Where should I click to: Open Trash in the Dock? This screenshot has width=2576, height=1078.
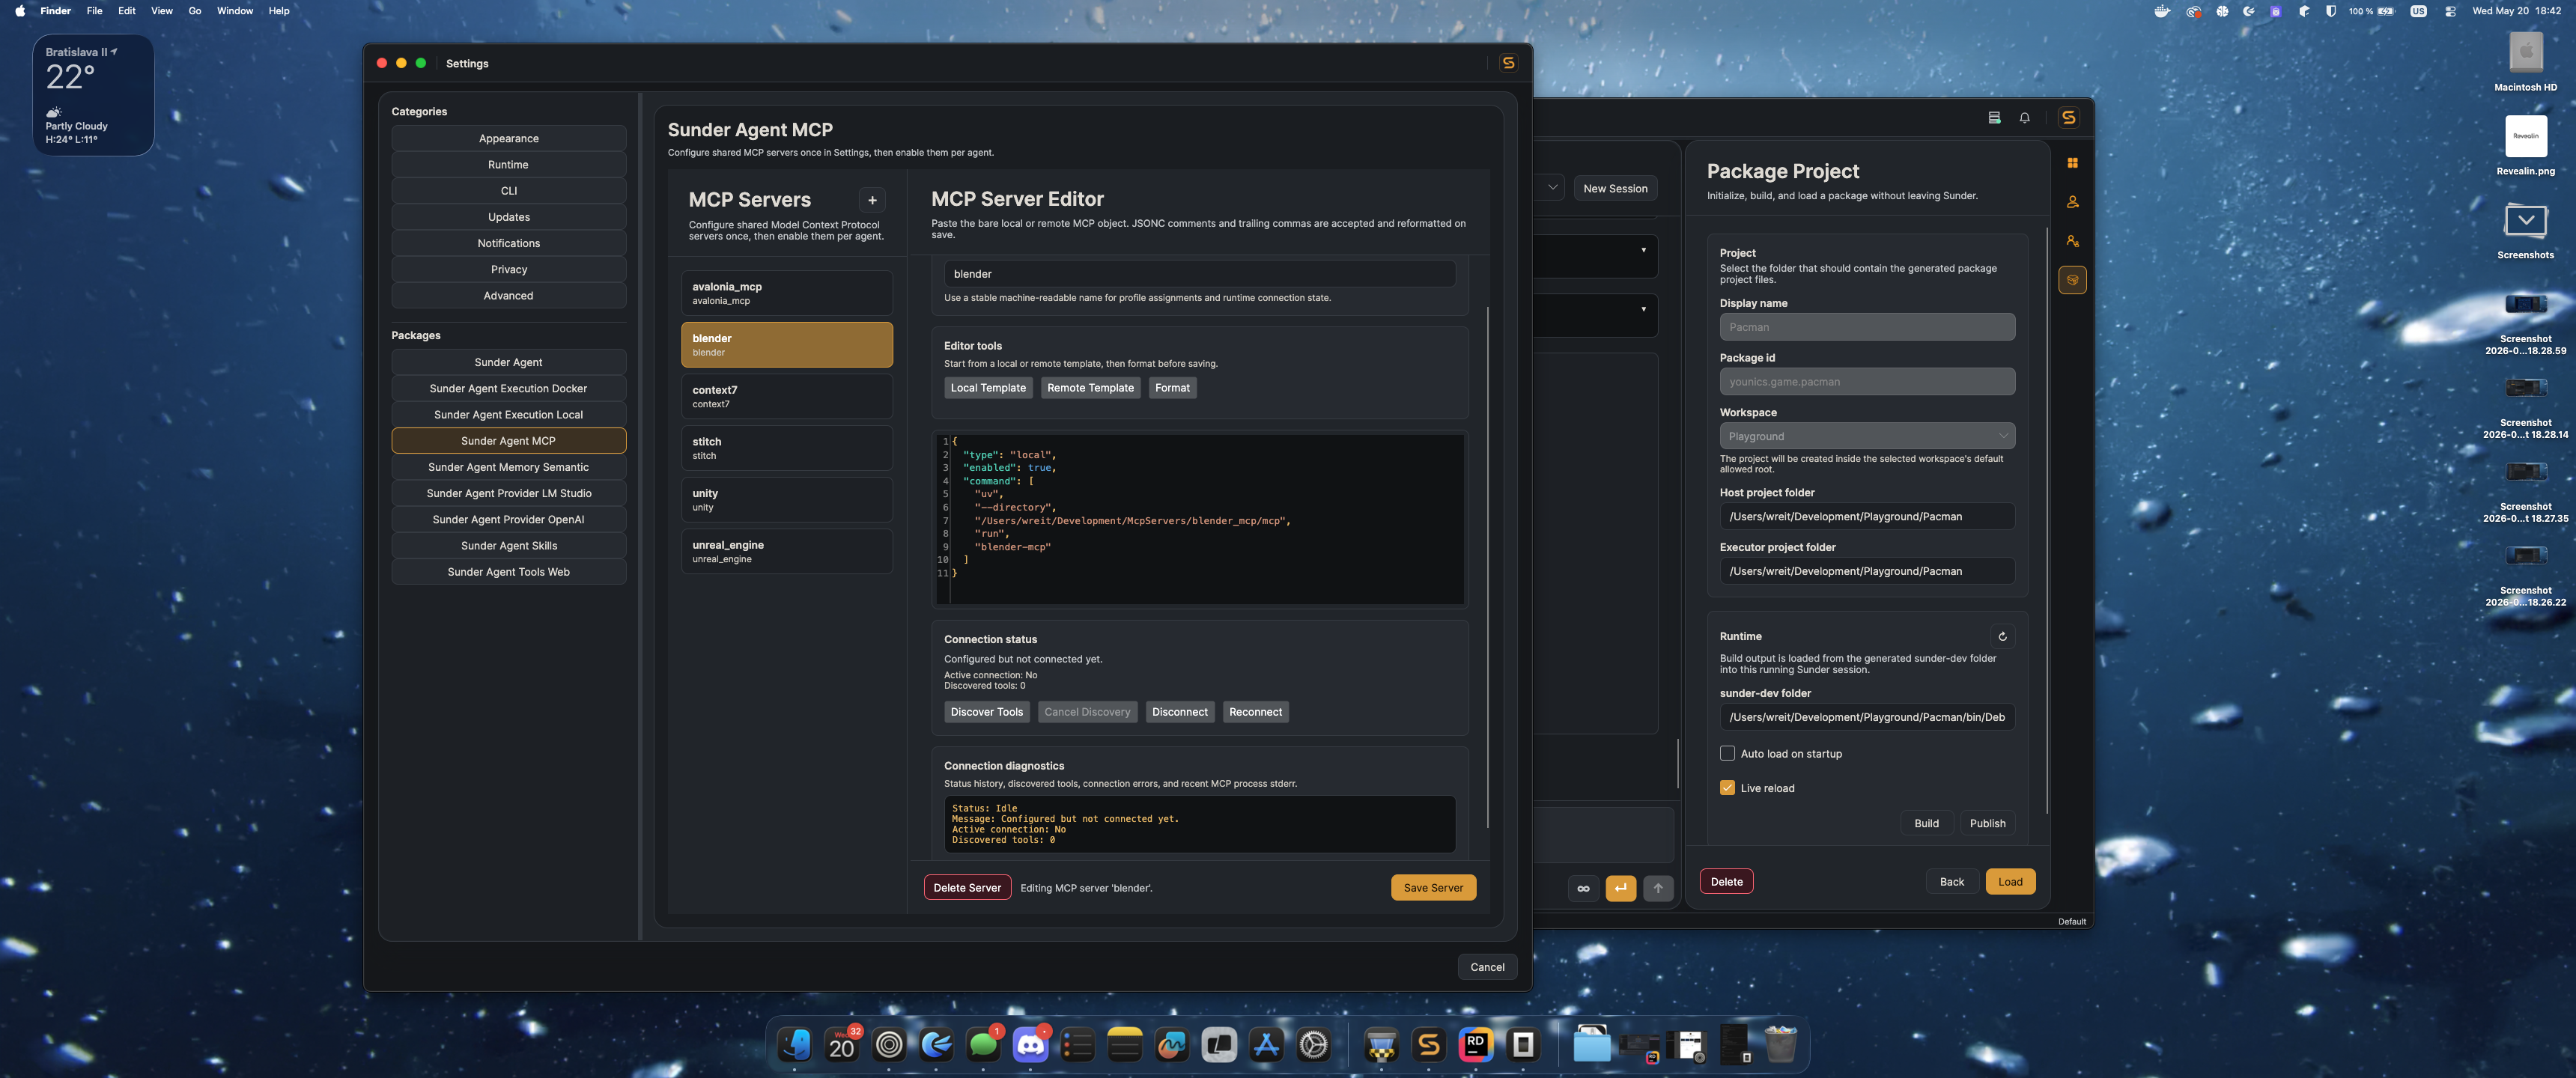1780,1045
